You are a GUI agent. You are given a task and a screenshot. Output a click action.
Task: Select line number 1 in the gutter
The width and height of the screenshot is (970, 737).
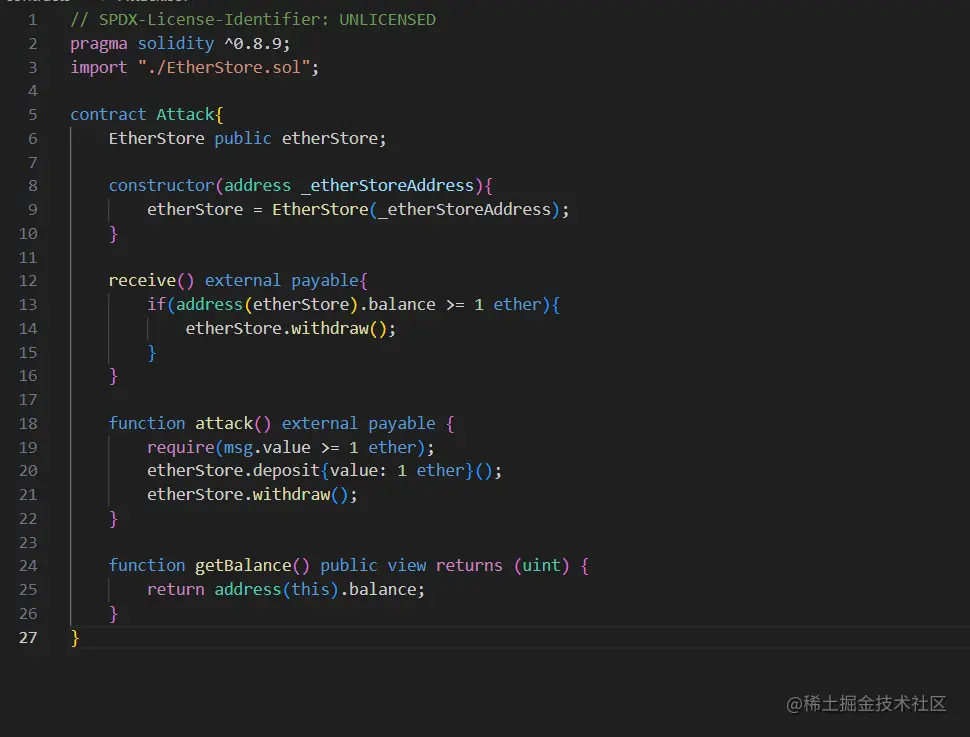pyautogui.click(x=32, y=20)
